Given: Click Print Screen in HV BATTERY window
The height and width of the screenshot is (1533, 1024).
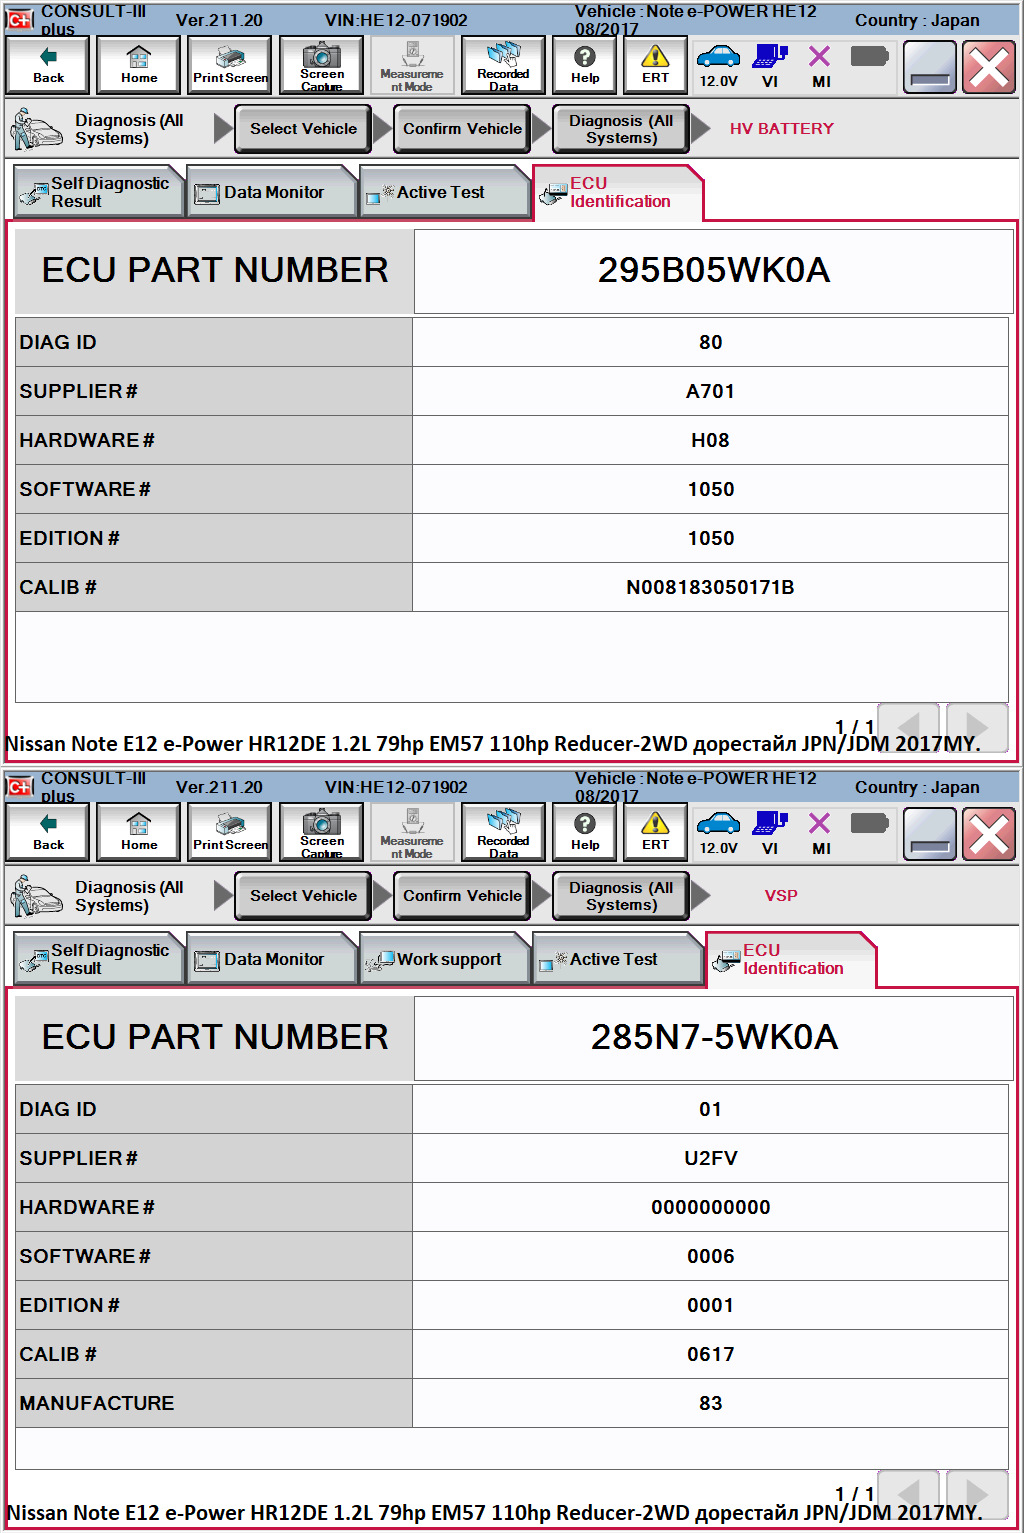Looking at the screenshot, I should [230, 65].
